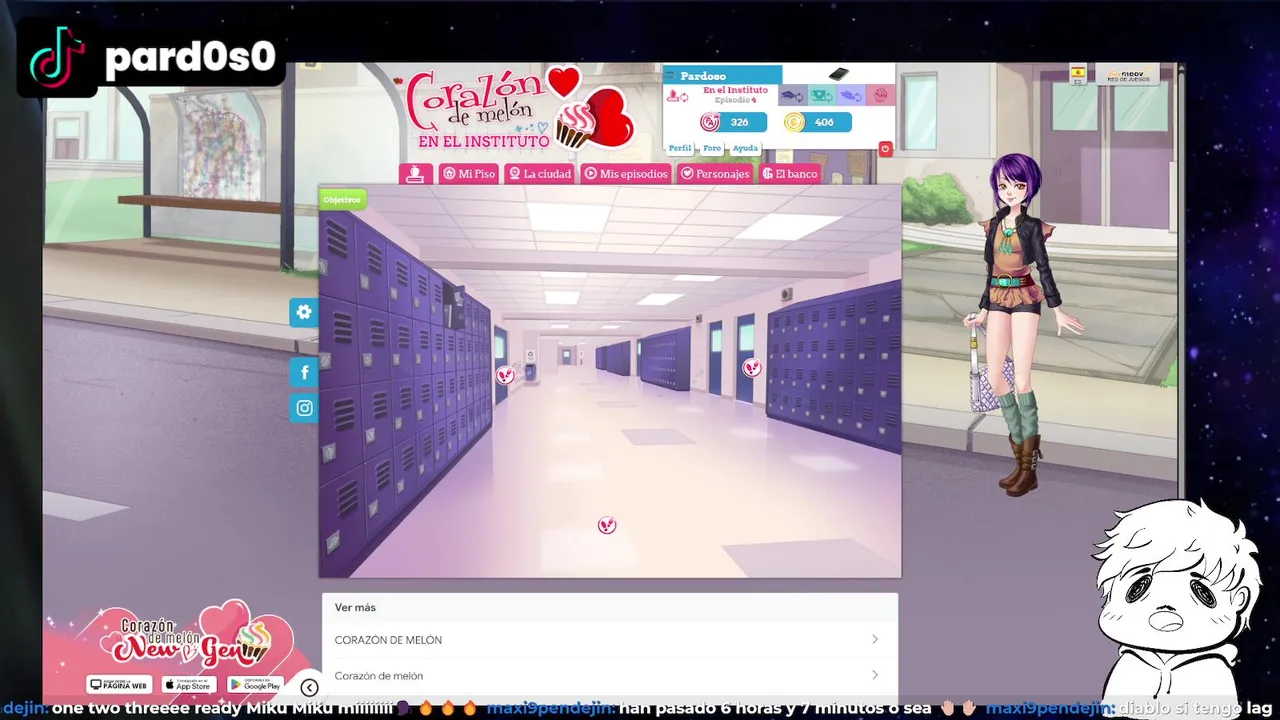
Task: Click the red power logout button
Action: 885,149
